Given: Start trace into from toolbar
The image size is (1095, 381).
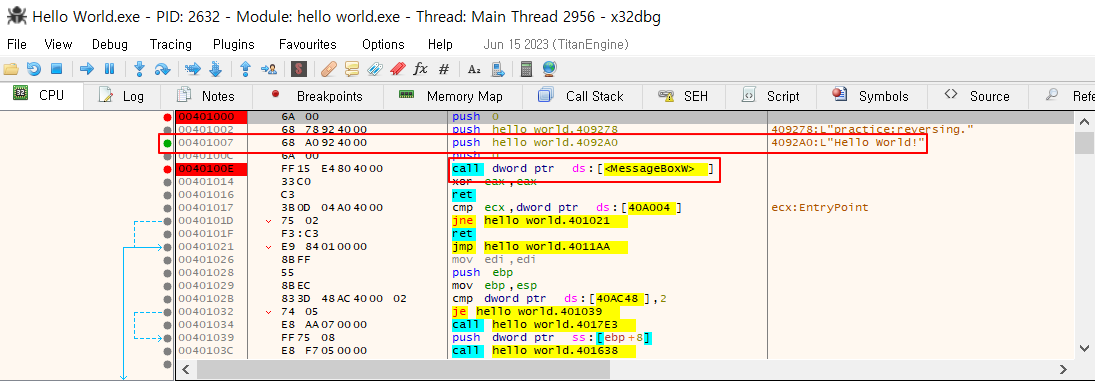Looking at the screenshot, I should (193, 69).
